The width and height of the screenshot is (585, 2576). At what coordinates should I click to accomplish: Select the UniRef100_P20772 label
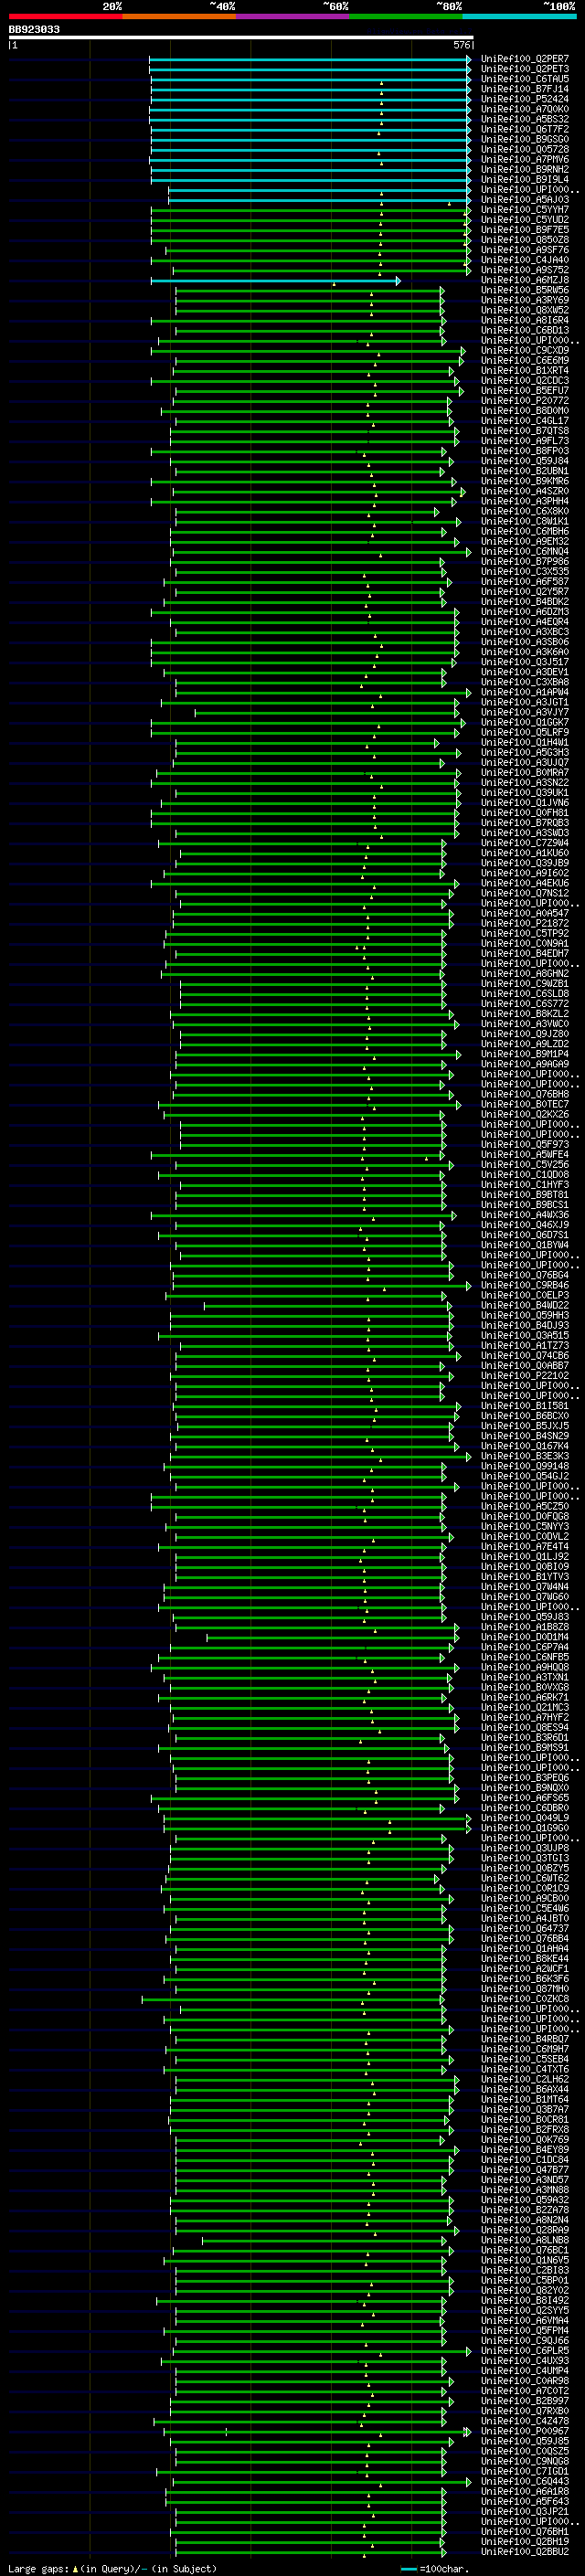(524, 401)
